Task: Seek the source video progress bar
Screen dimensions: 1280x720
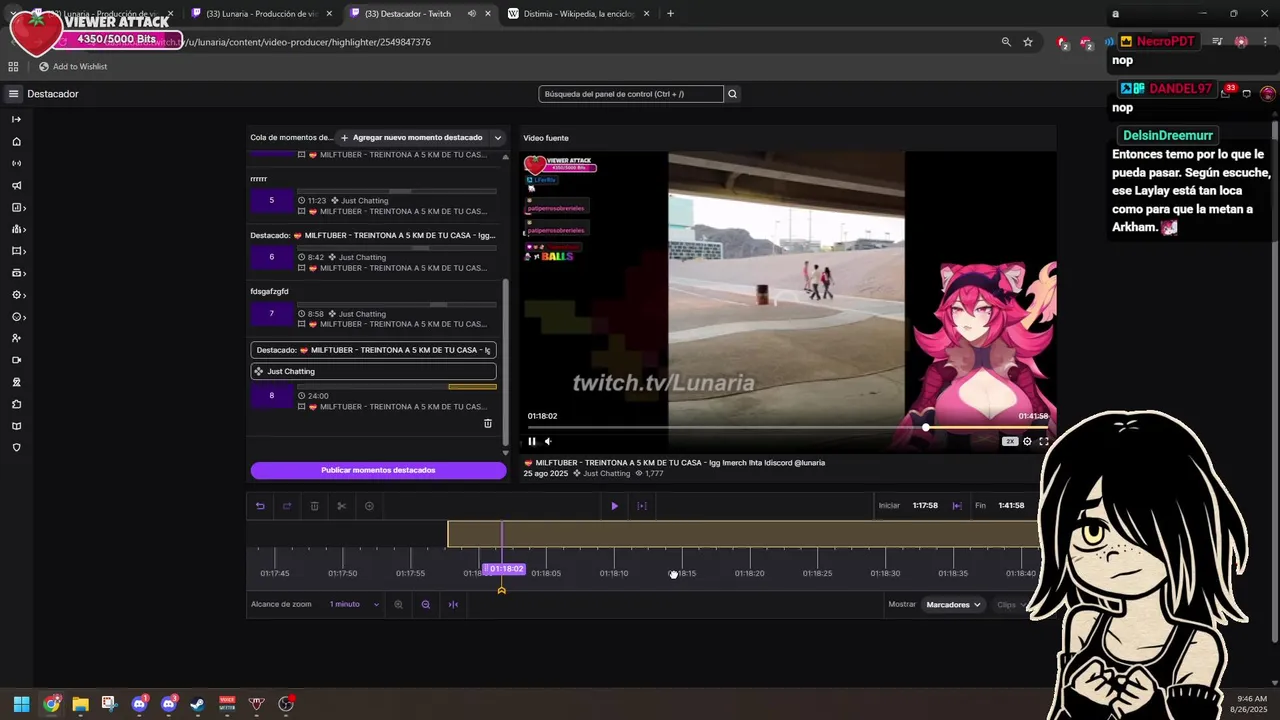Action: [x=788, y=428]
